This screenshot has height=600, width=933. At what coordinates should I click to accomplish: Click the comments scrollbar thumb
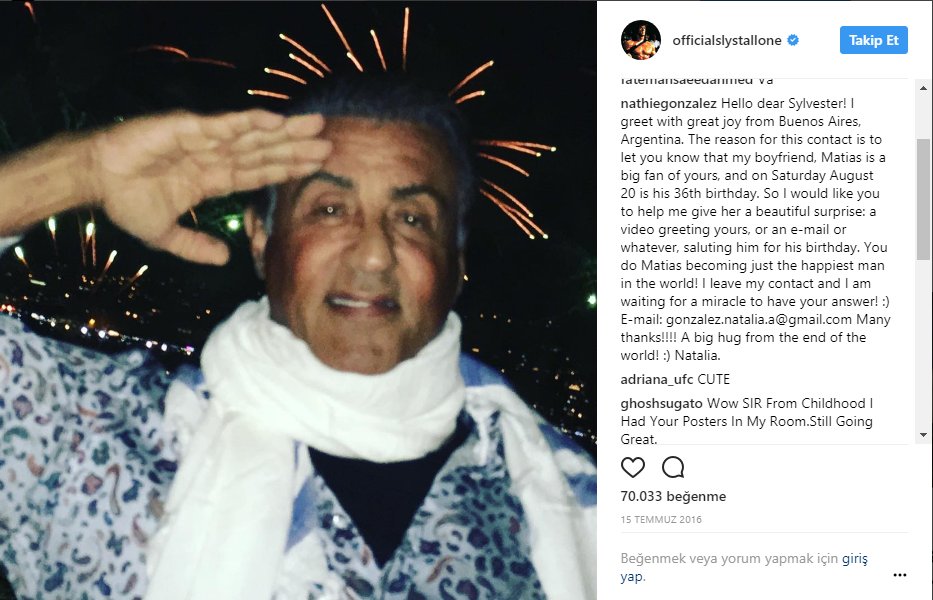tap(923, 199)
